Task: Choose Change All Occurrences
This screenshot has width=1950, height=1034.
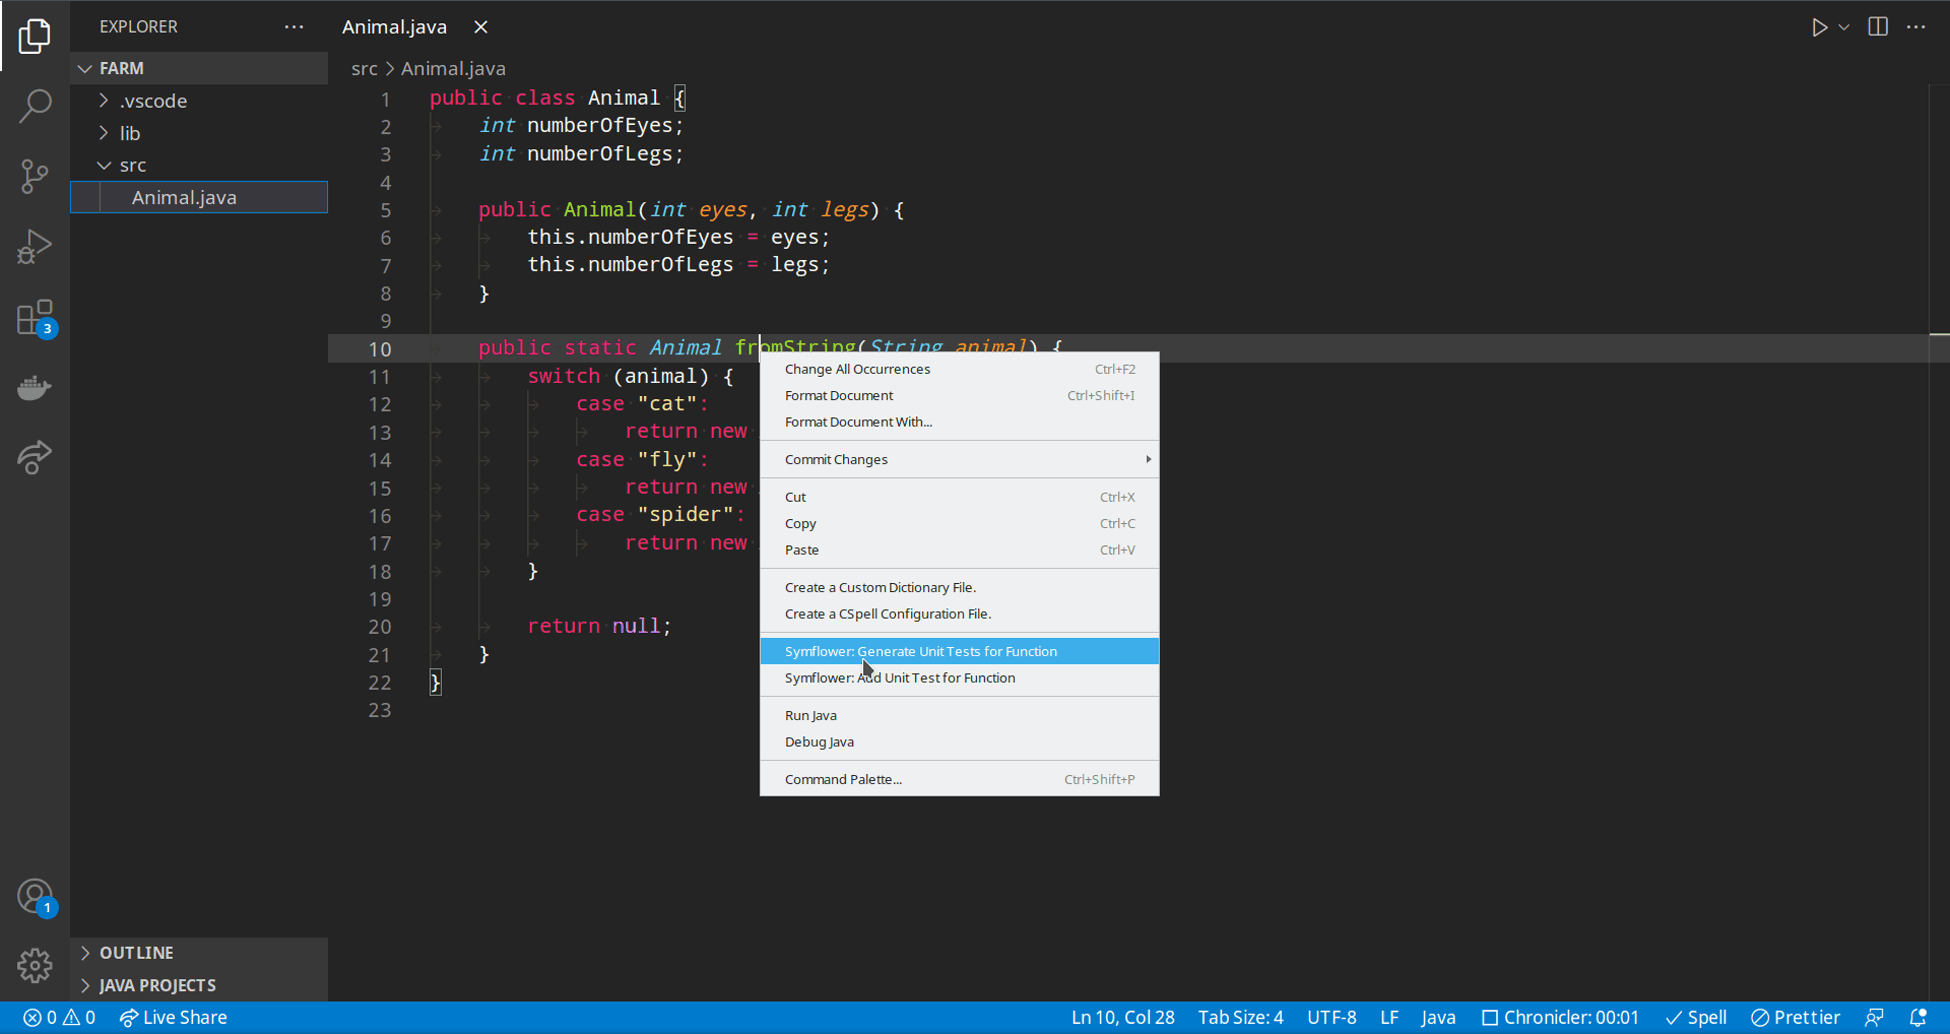Action: [959, 369]
